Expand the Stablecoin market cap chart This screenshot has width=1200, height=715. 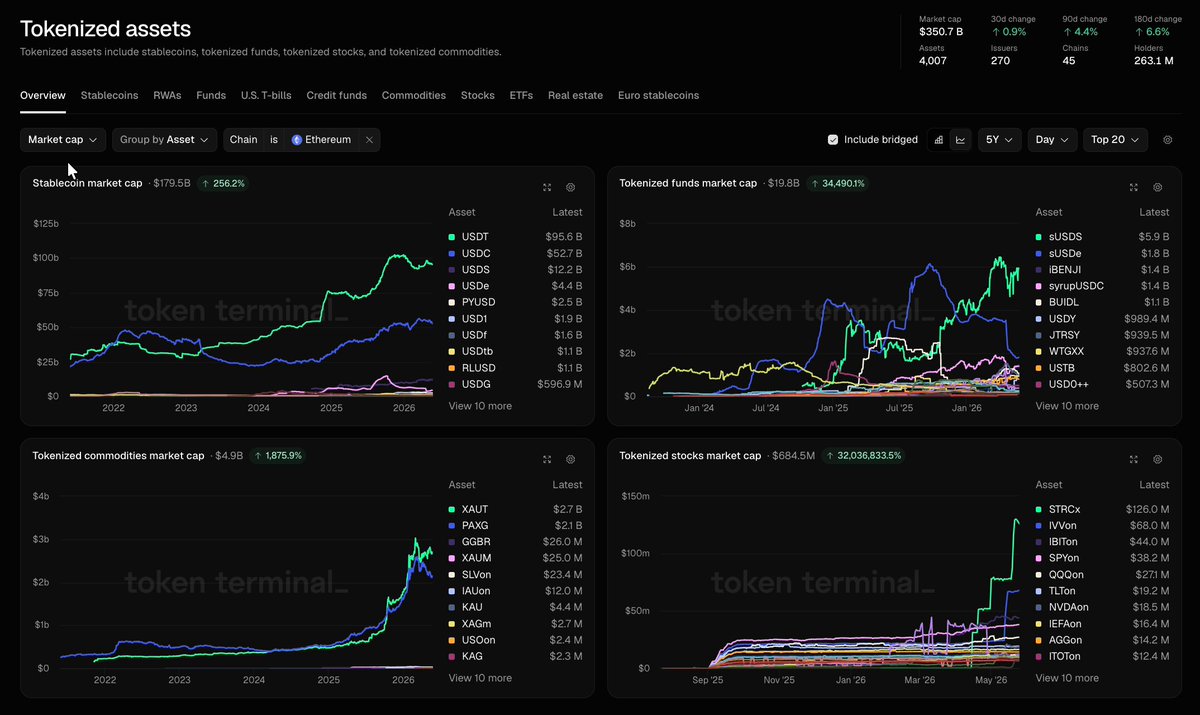coord(547,187)
